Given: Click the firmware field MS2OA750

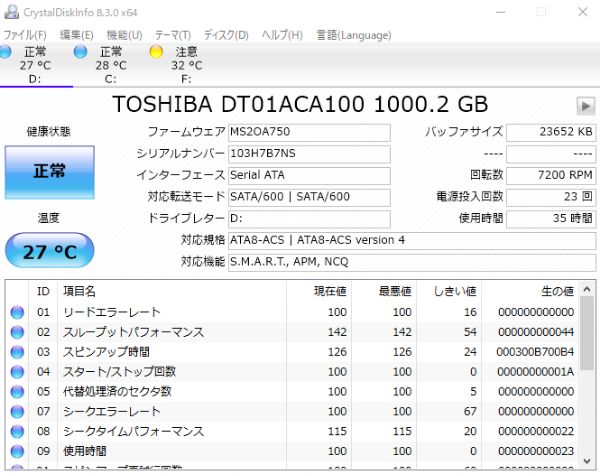Looking at the screenshot, I should click(x=309, y=132).
